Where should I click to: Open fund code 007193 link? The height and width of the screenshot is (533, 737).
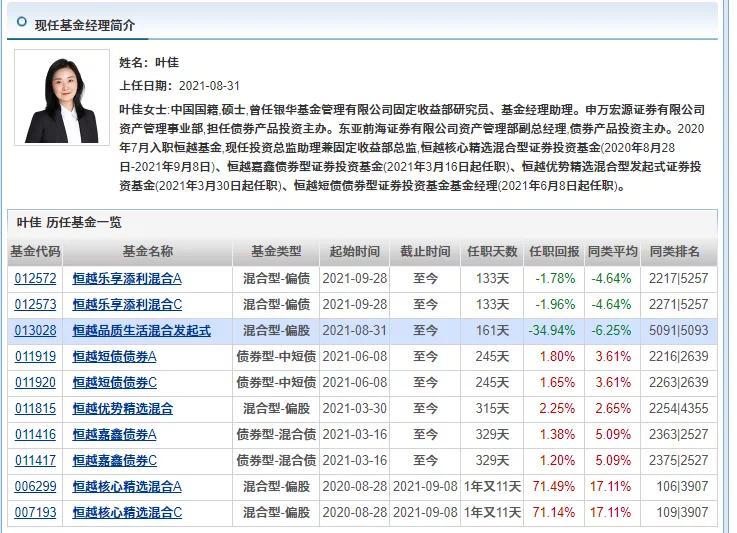[35, 512]
